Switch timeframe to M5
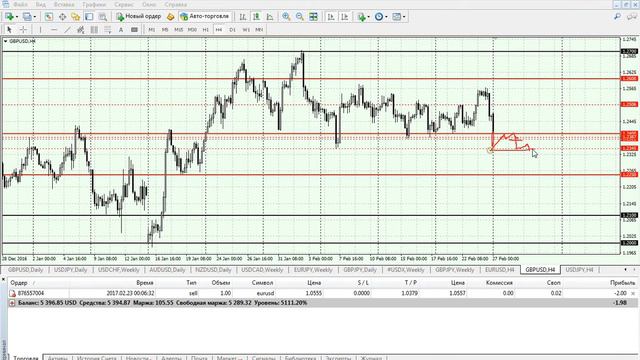 (165, 30)
